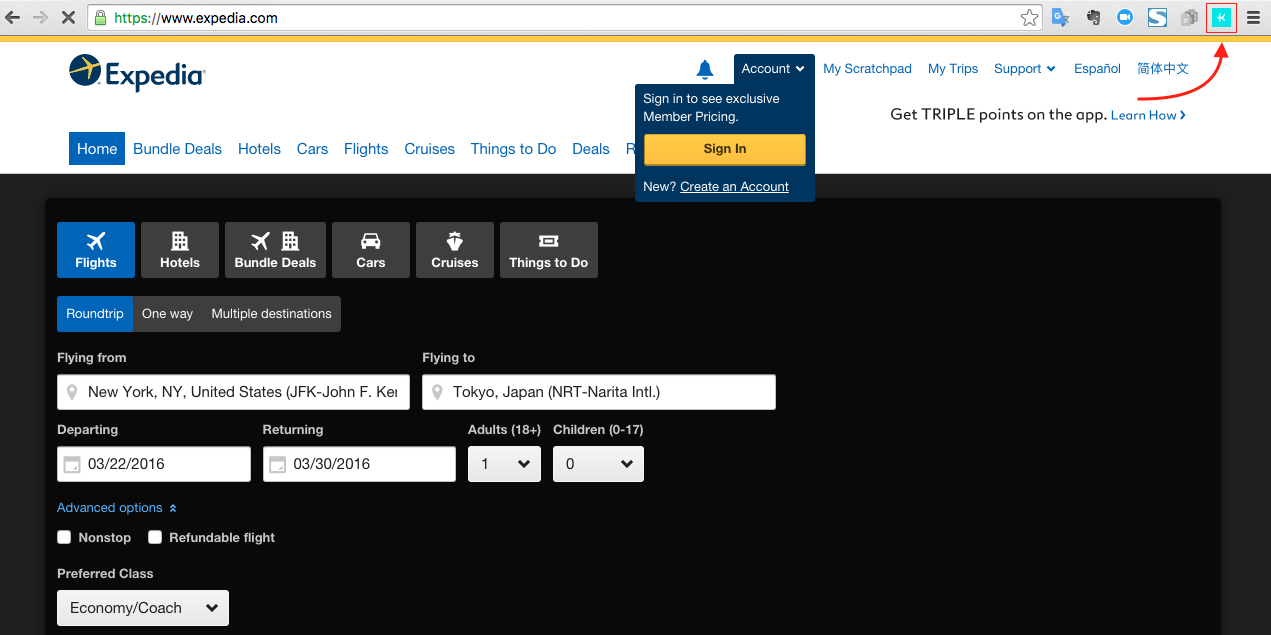Click the blue S extension icon
This screenshot has height=635, width=1271.
[x=1157, y=18]
